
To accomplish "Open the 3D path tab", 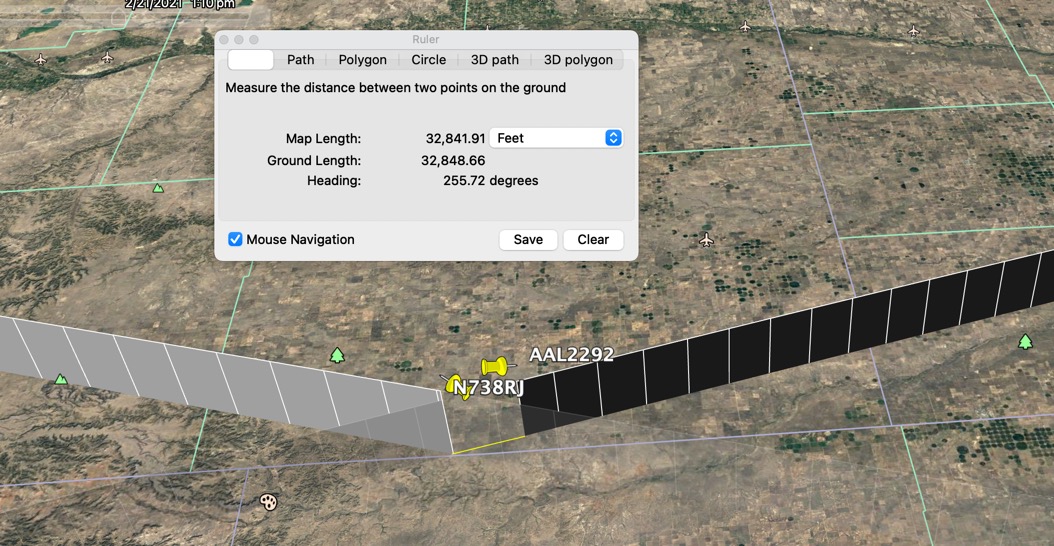I will pyautogui.click(x=494, y=60).
